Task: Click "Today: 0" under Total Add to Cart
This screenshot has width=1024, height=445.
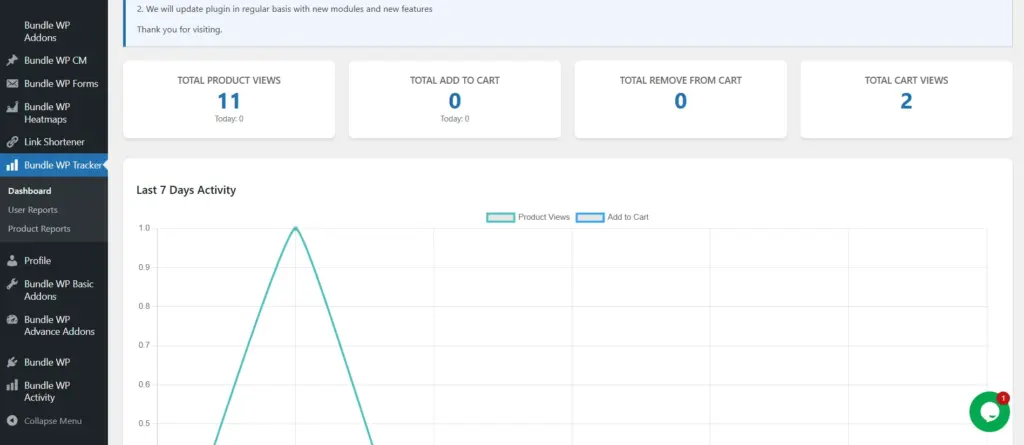Action: click(455, 119)
